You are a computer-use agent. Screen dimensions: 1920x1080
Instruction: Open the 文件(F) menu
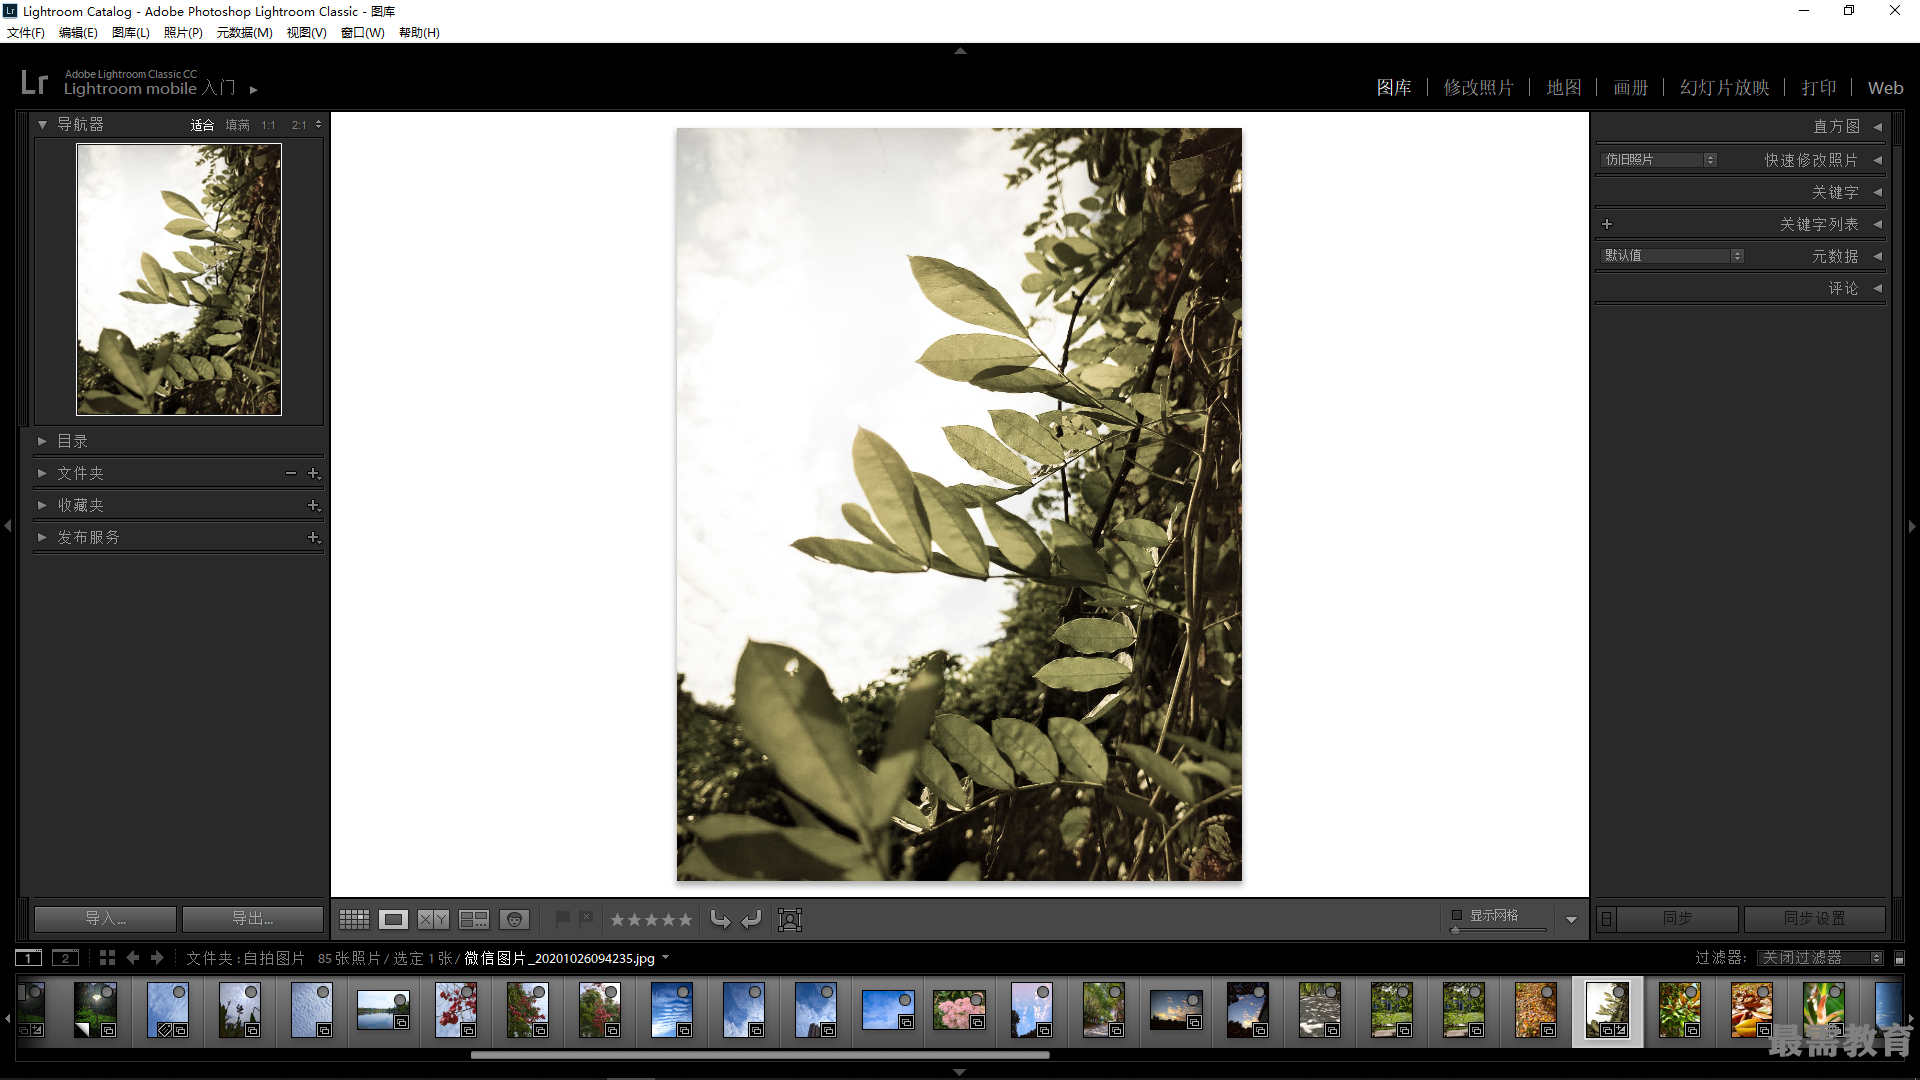26,33
